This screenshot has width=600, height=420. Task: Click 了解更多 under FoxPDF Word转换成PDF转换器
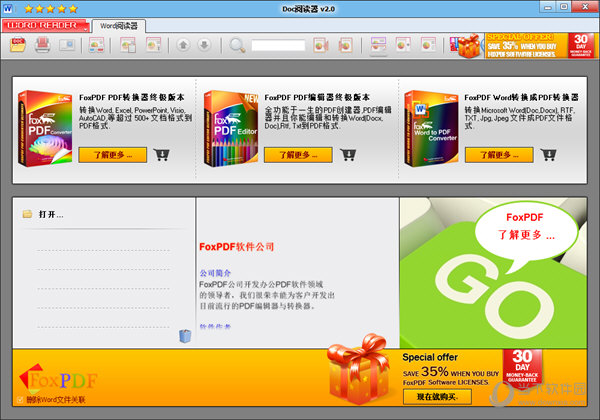499,155
